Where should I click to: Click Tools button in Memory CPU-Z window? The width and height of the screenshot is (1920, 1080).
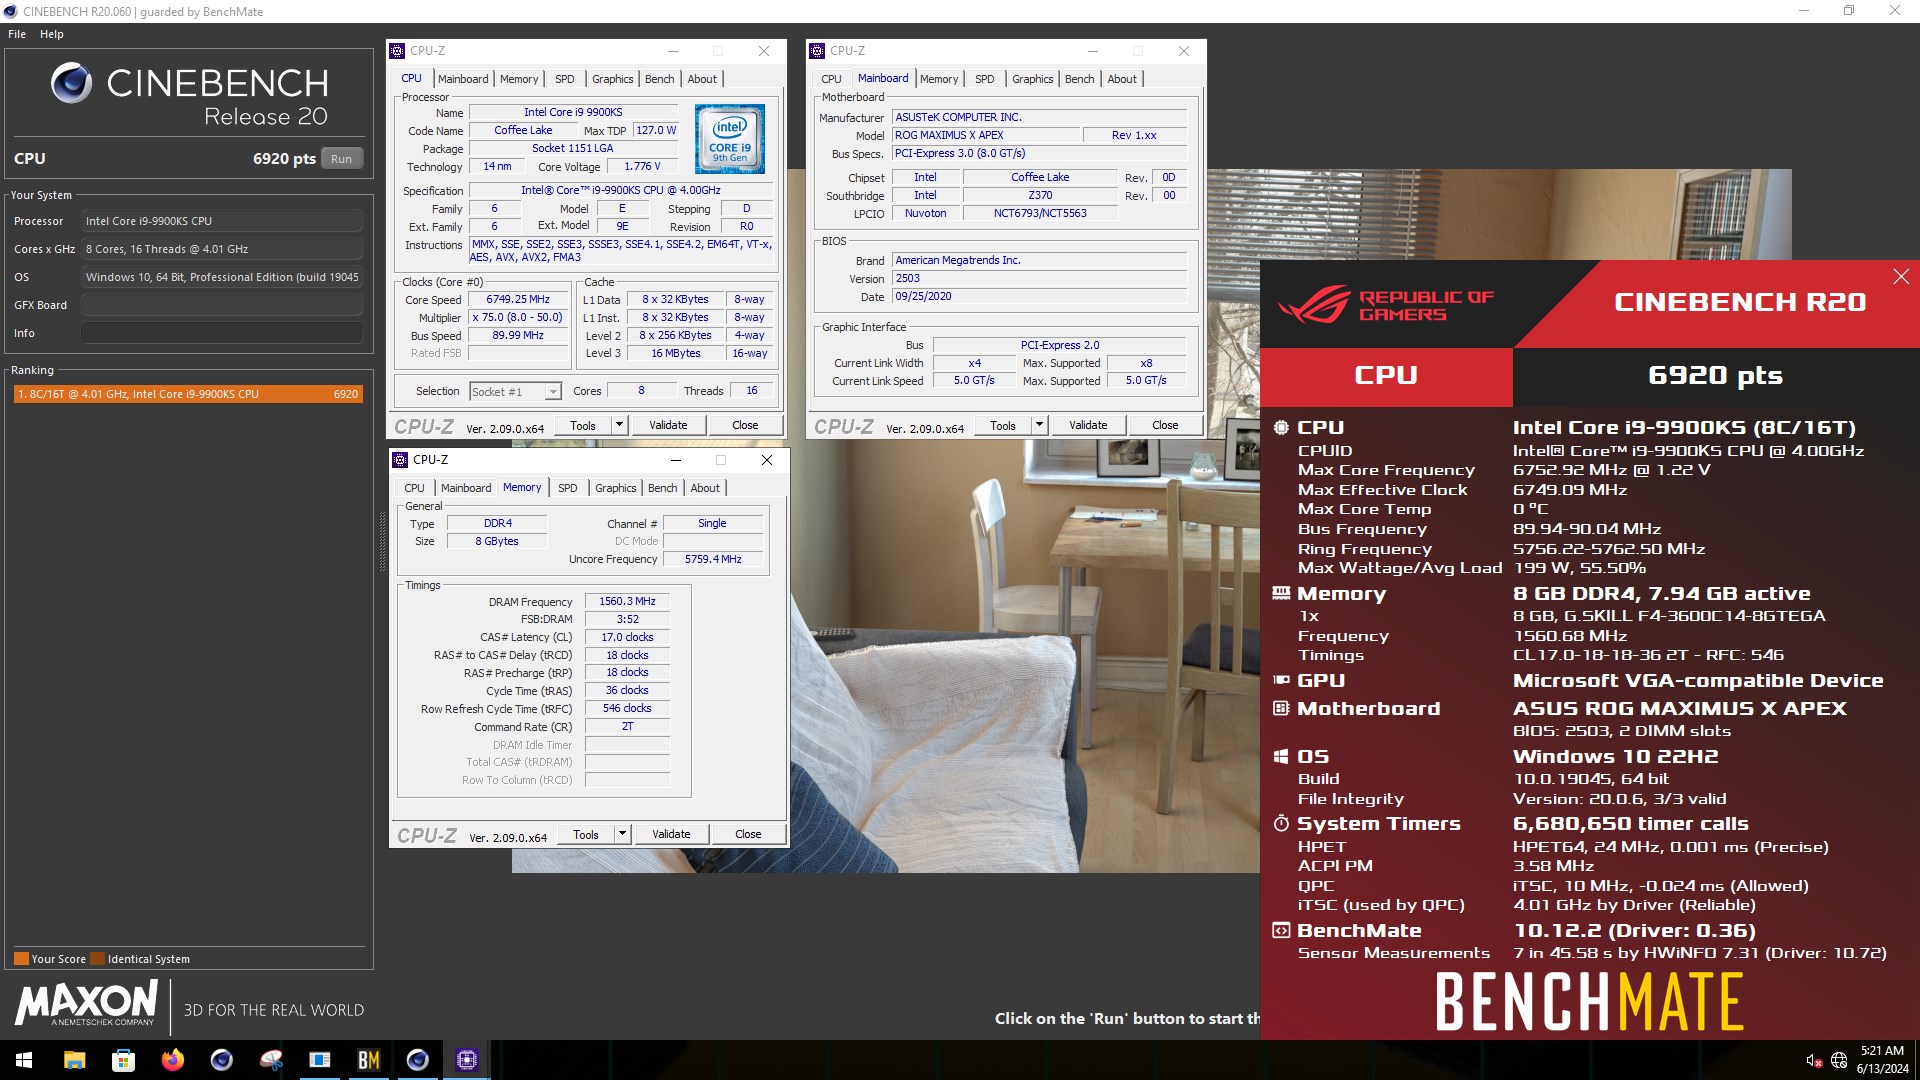pyautogui.click(x=586, y=834)
